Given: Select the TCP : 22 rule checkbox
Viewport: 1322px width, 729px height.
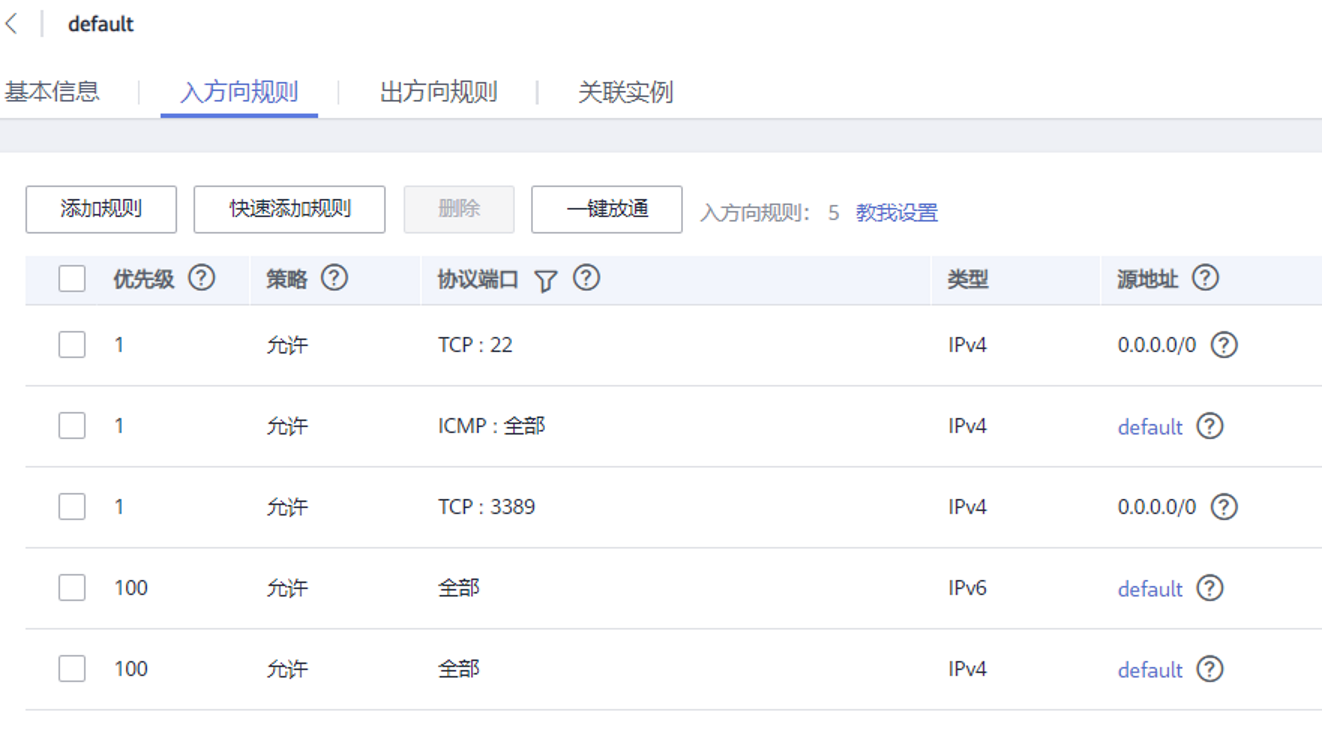Looking at the screenshot, I should pos(72,345).
